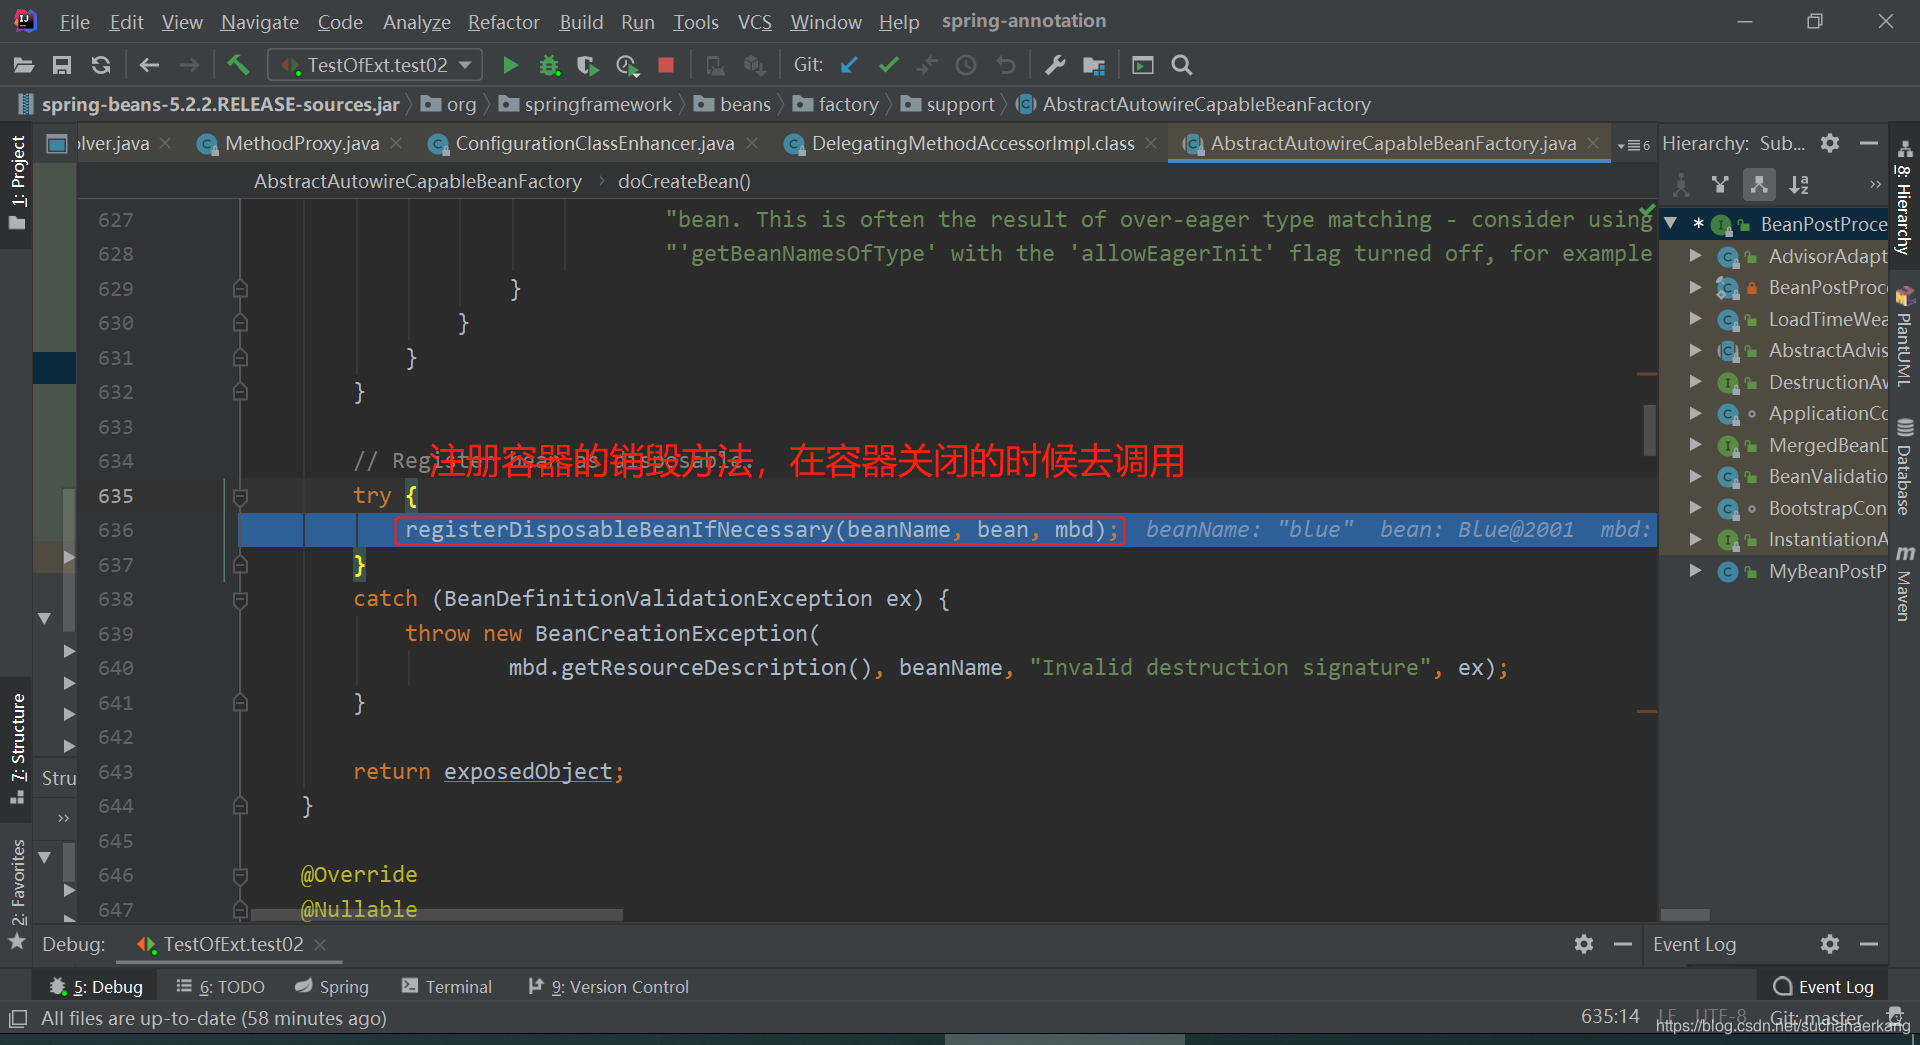Click the spring-beans-5.2.2.RELEASE-sources.jar breadcrumb
This screenshot has width=1920, height=1045.
click(209, 104)
